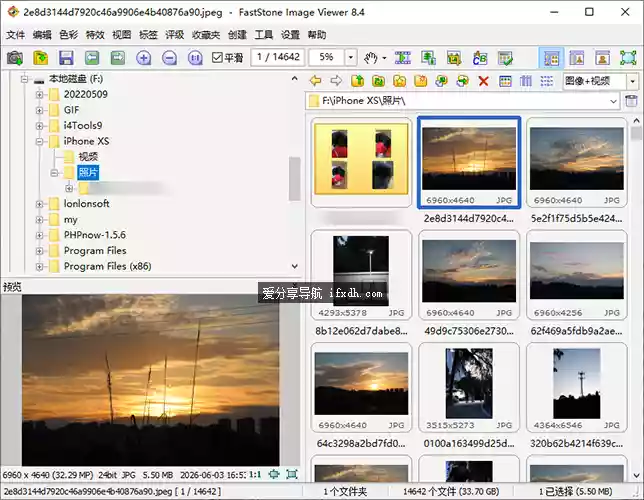This screenshot has height=500, width=644.
Task: Go to the previous image
Action: click(x=92, y=58)
